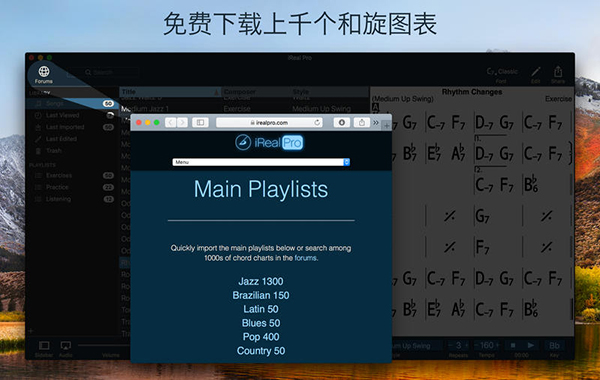Open a new Safari tab with plus button
The height and width of the screenshot is (380, 600).
coord(386,126)
